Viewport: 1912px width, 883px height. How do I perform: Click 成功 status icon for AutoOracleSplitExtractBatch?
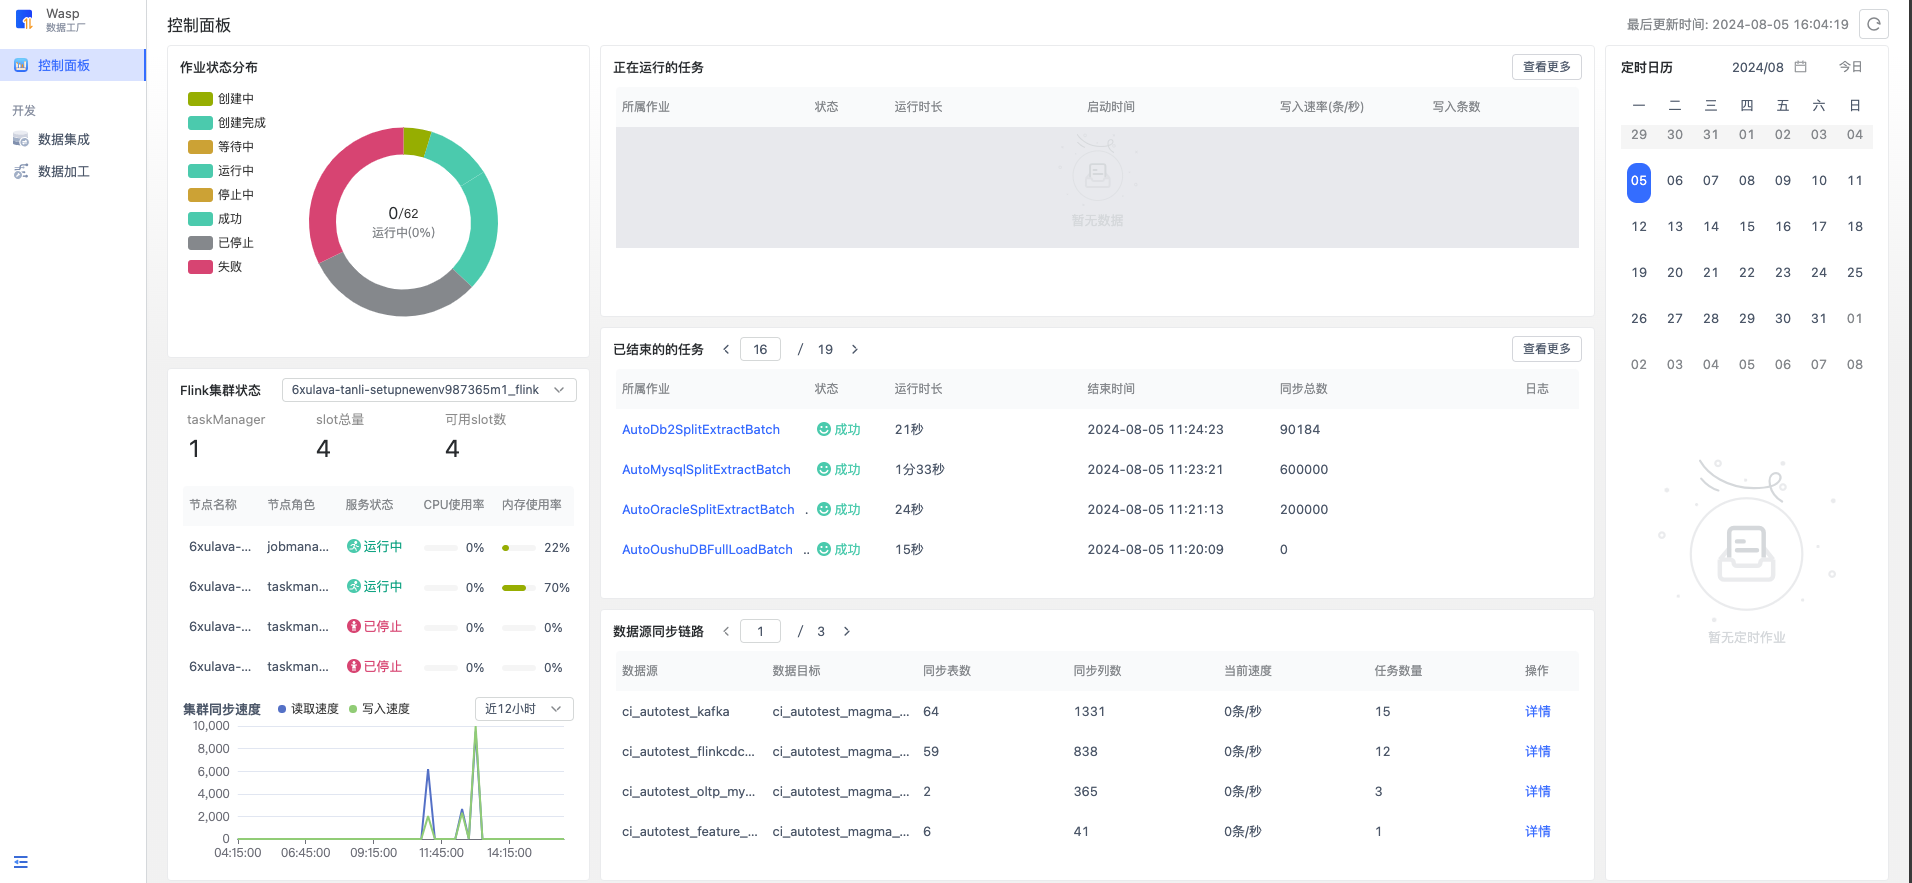click(x=824, y=509)
